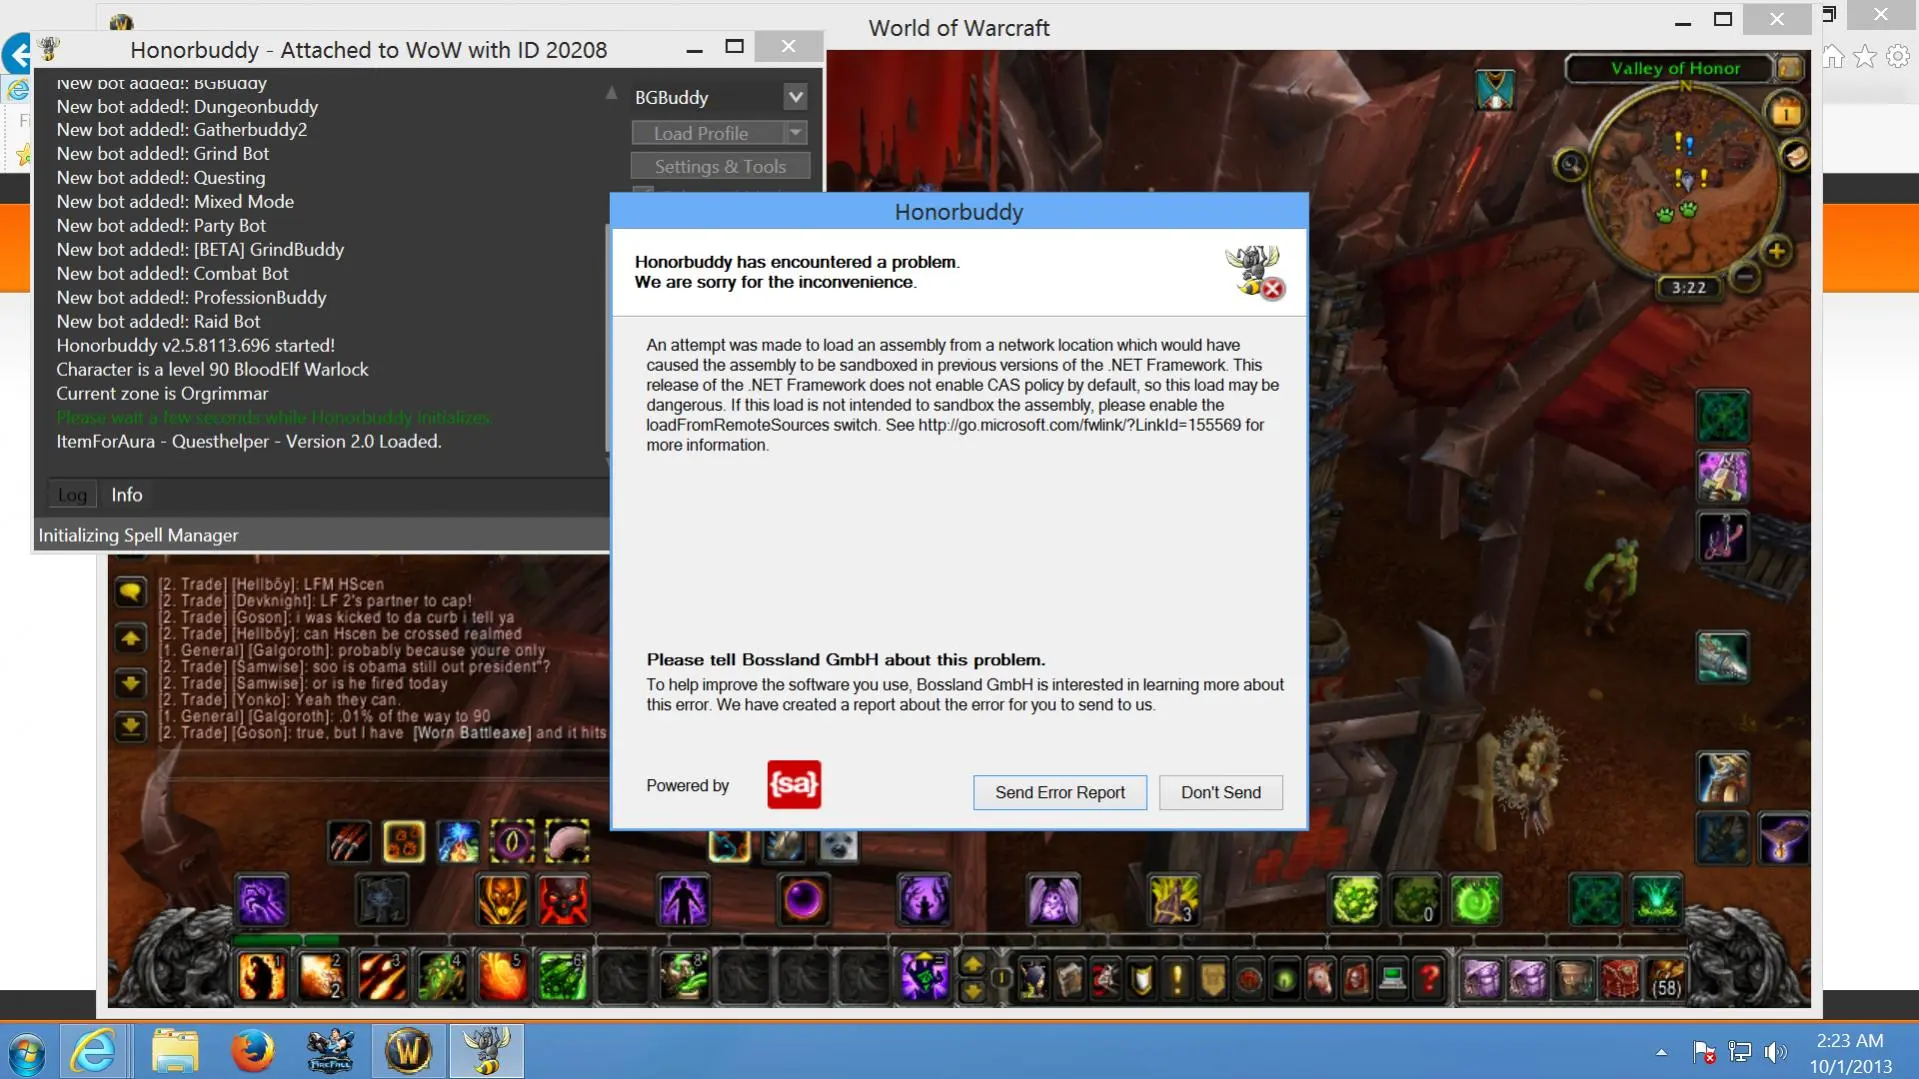This screenshot has height=1079, width=1919.
Task: Open the backpack showing 58 free slots
Action: pyautogui.click(x=1666, y=977)
